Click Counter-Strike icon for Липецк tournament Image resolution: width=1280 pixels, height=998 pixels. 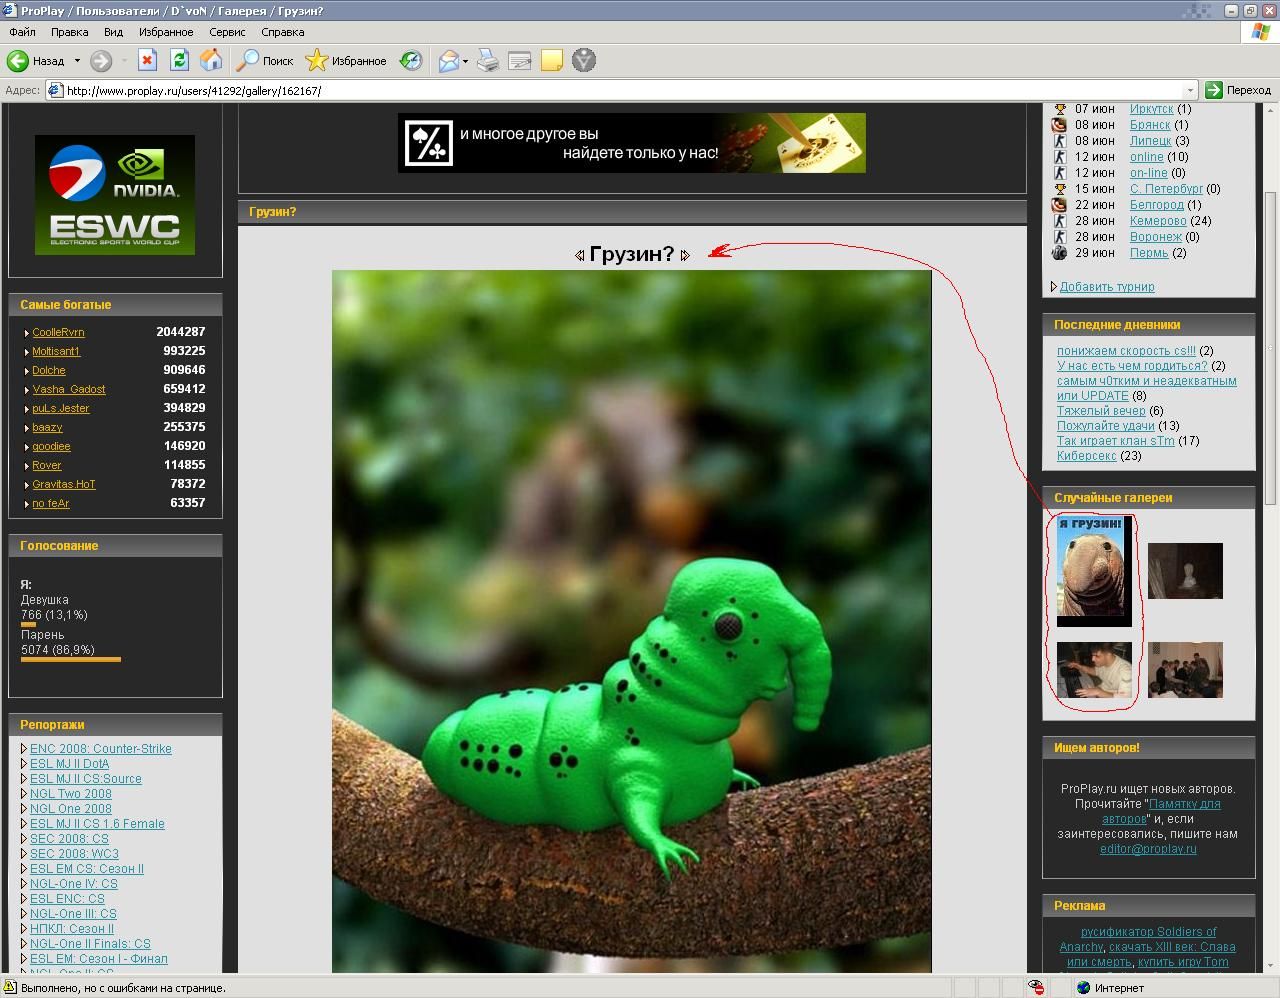point(1060,141)
